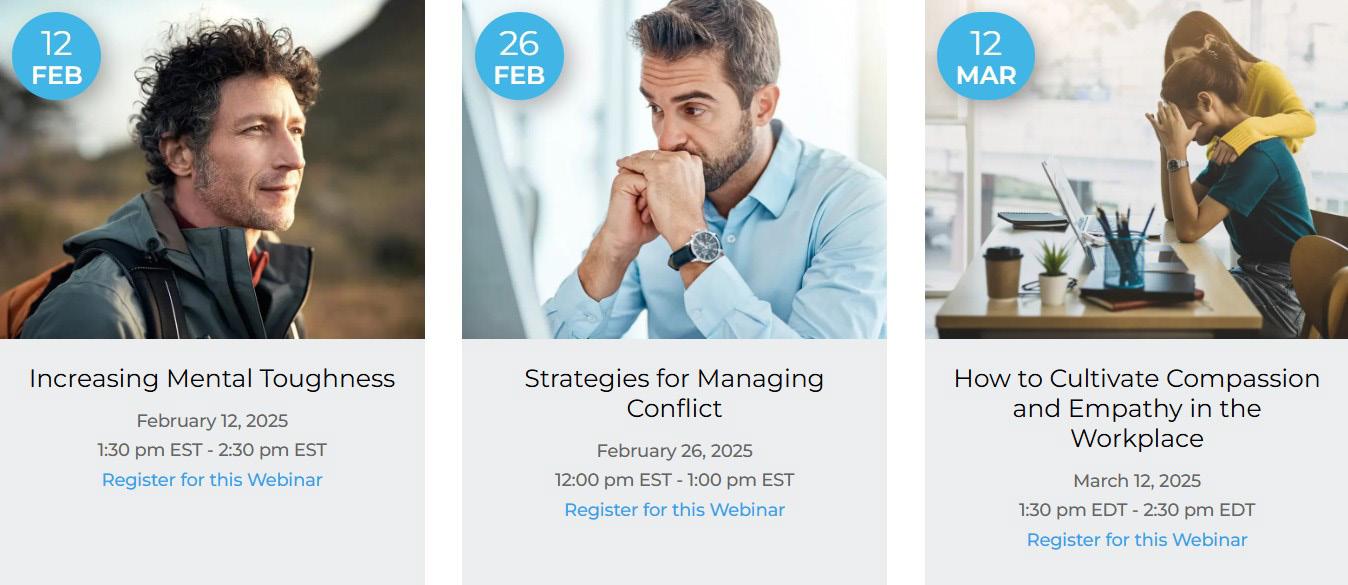Register for the Increasing Mental Toughness webinar

[212, 480]
